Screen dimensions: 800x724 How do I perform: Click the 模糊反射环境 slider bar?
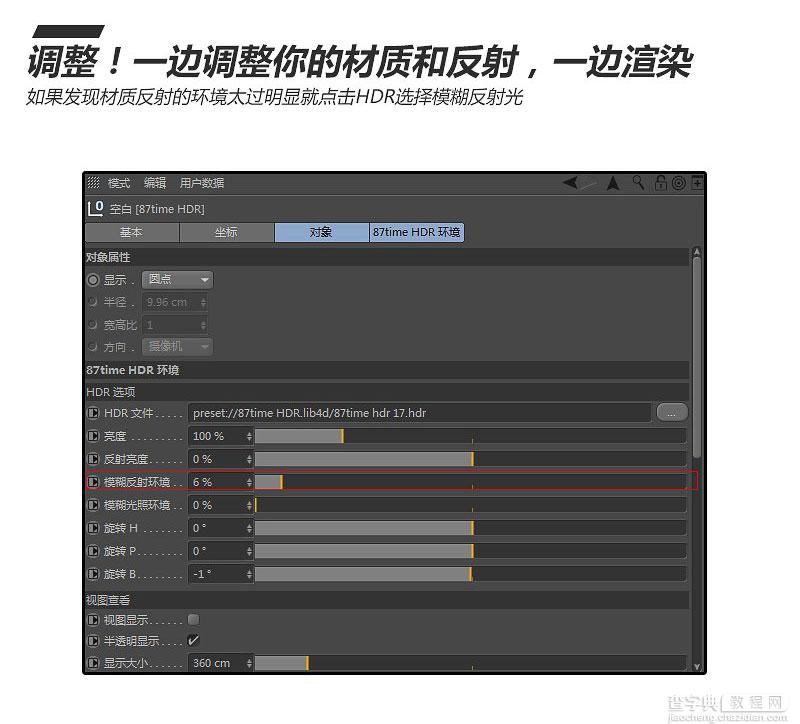470,482
